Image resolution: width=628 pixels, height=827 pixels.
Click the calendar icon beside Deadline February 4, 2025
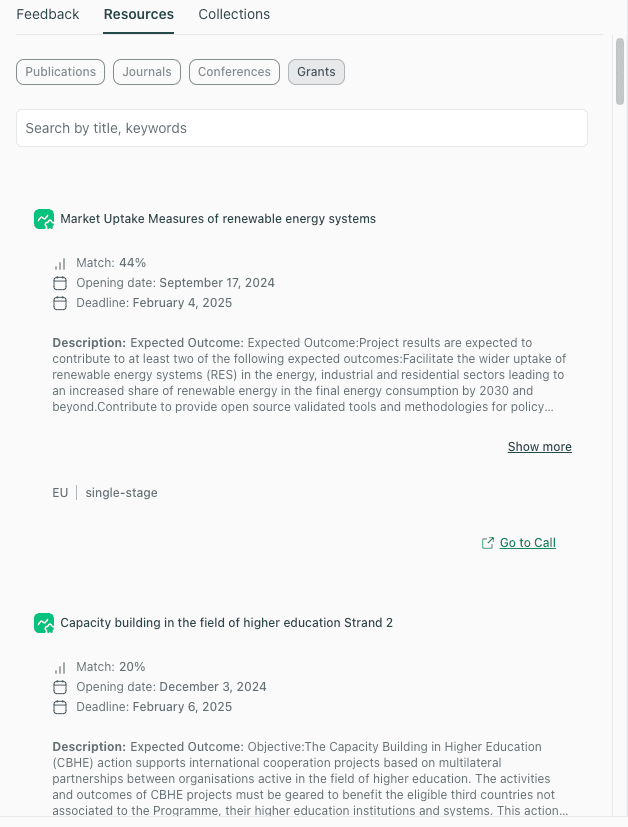60,303
